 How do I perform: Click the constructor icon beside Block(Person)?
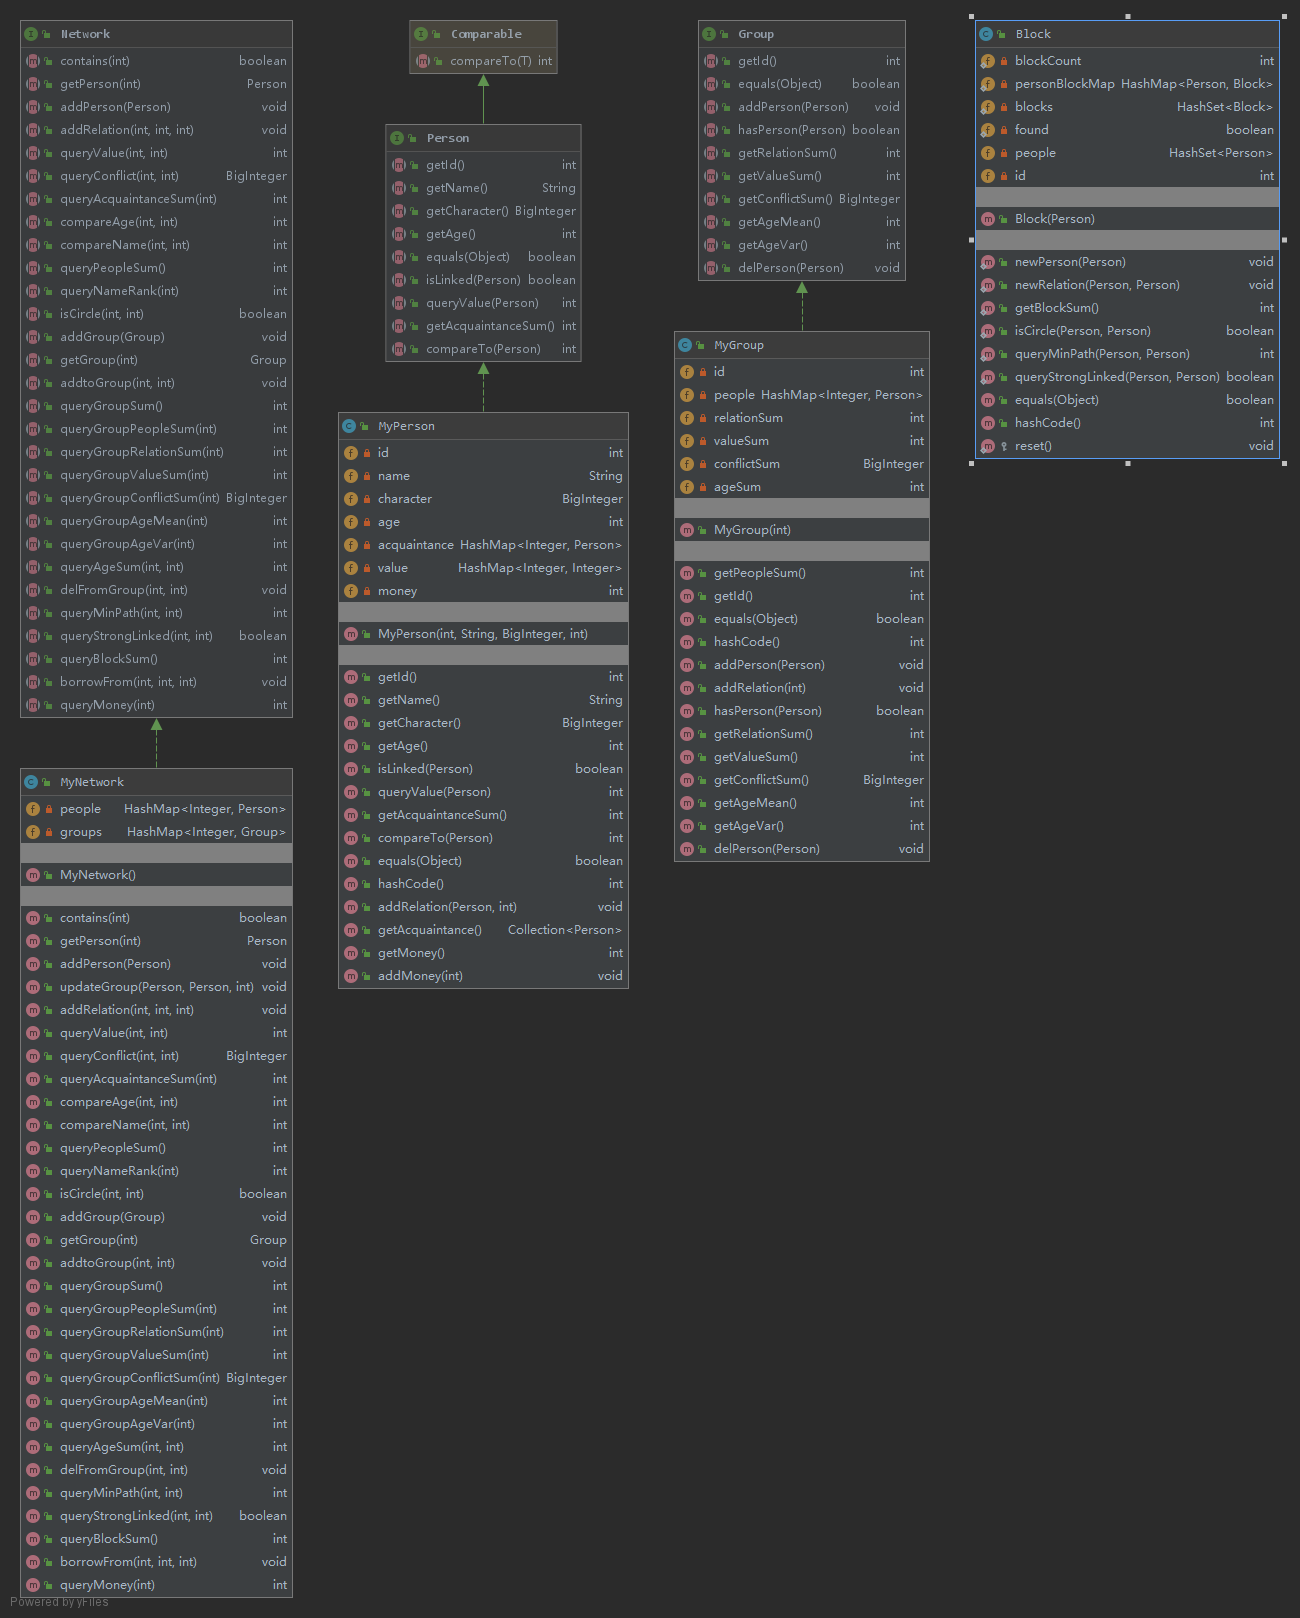coord(988,219)
